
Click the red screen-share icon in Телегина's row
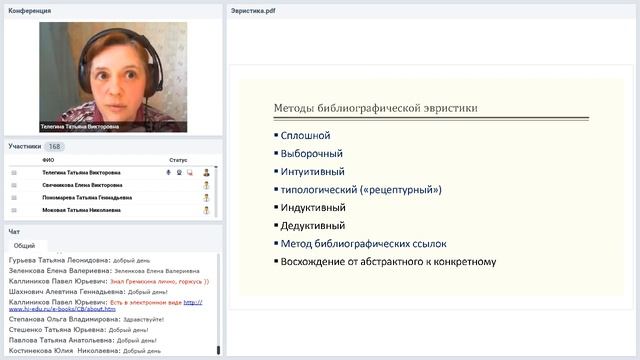coord(190,173)
